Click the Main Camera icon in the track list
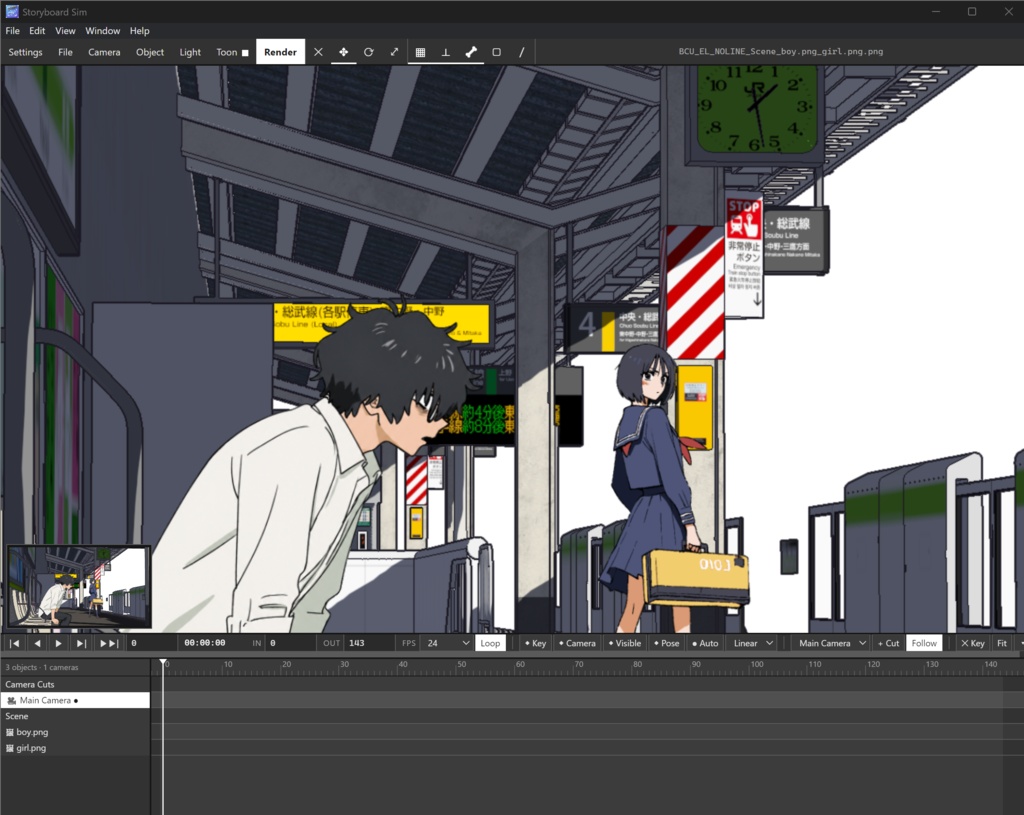This screenshot has width=1024, height=815. (11, 700)
